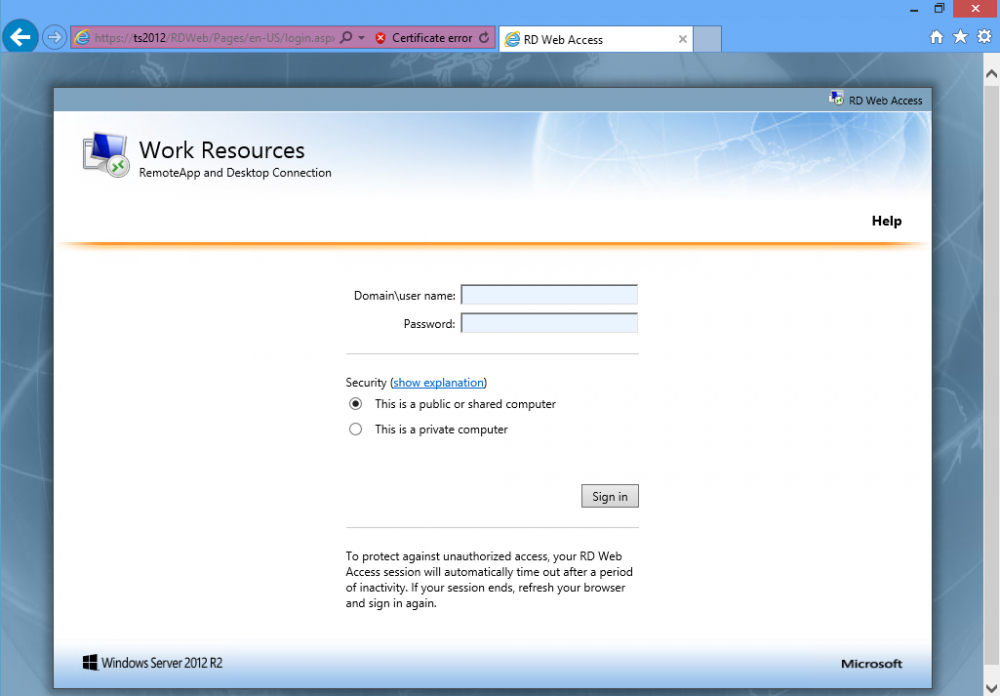Click the Sign in button
This screenshot has width=1000, height=696.
click(x=610, y=496)
